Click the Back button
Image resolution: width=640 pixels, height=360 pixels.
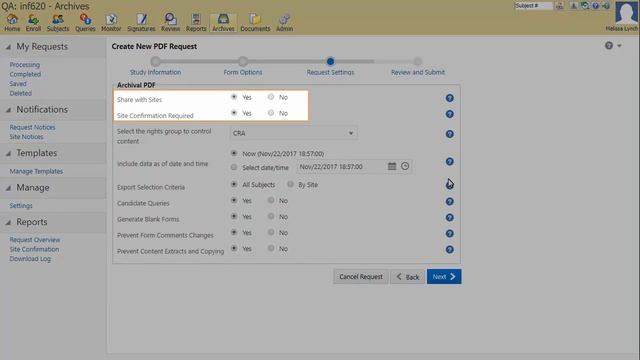tap(407, 277)
